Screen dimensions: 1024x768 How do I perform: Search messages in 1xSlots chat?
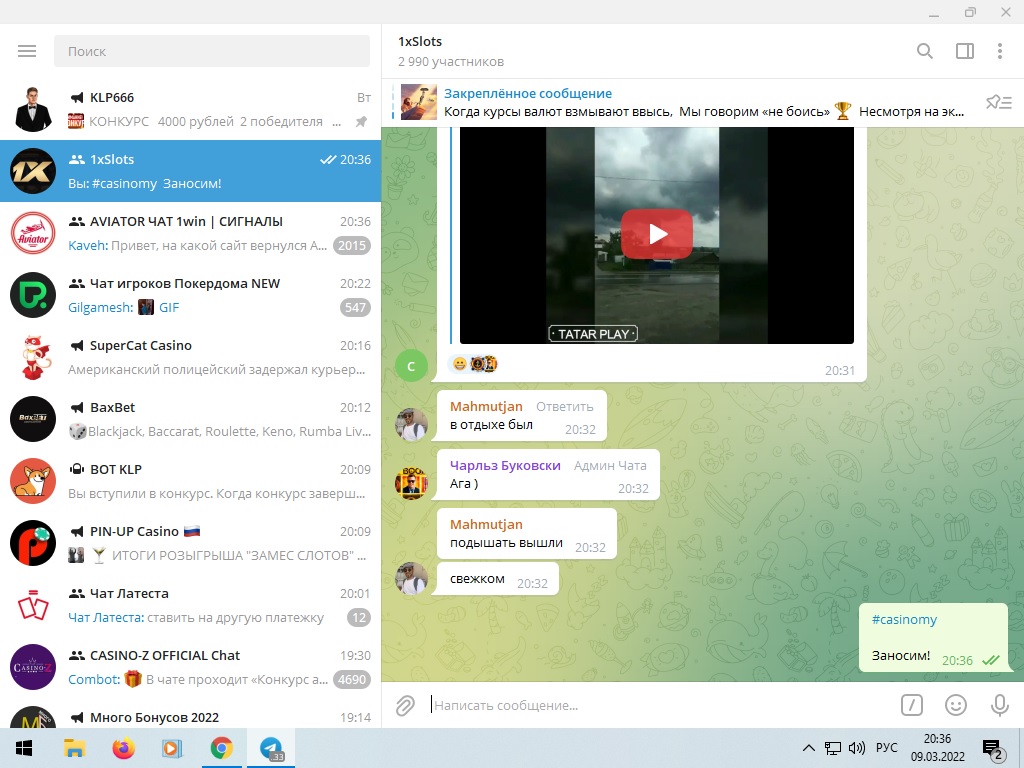[x=925, y=51]
